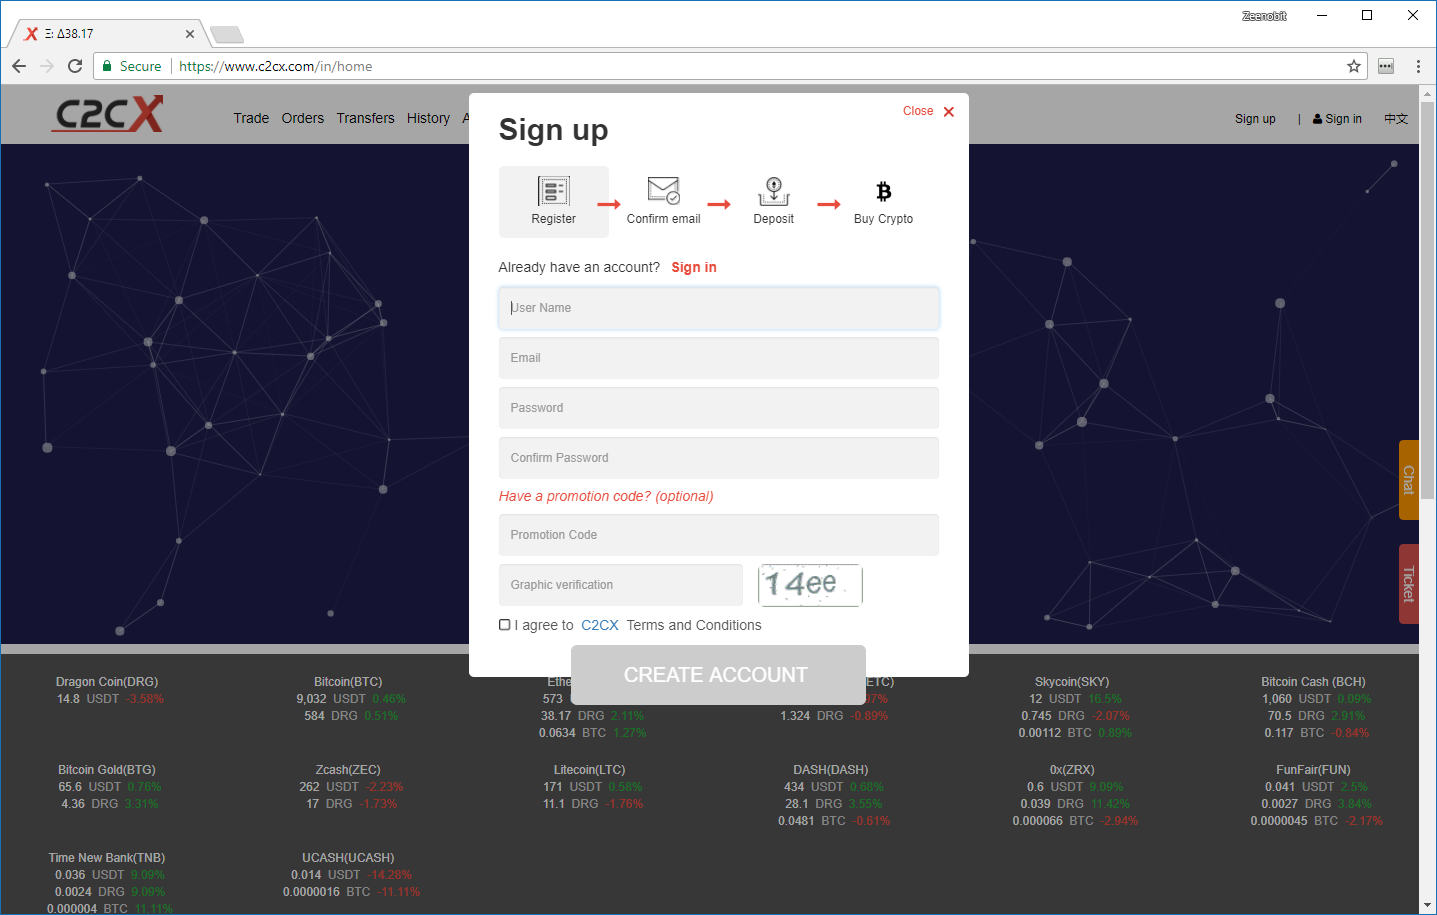This screenshot has height=915, width=1437.
Task: Click the Buy Crypto bitcoin icon
Action: [x=883, y=191]
